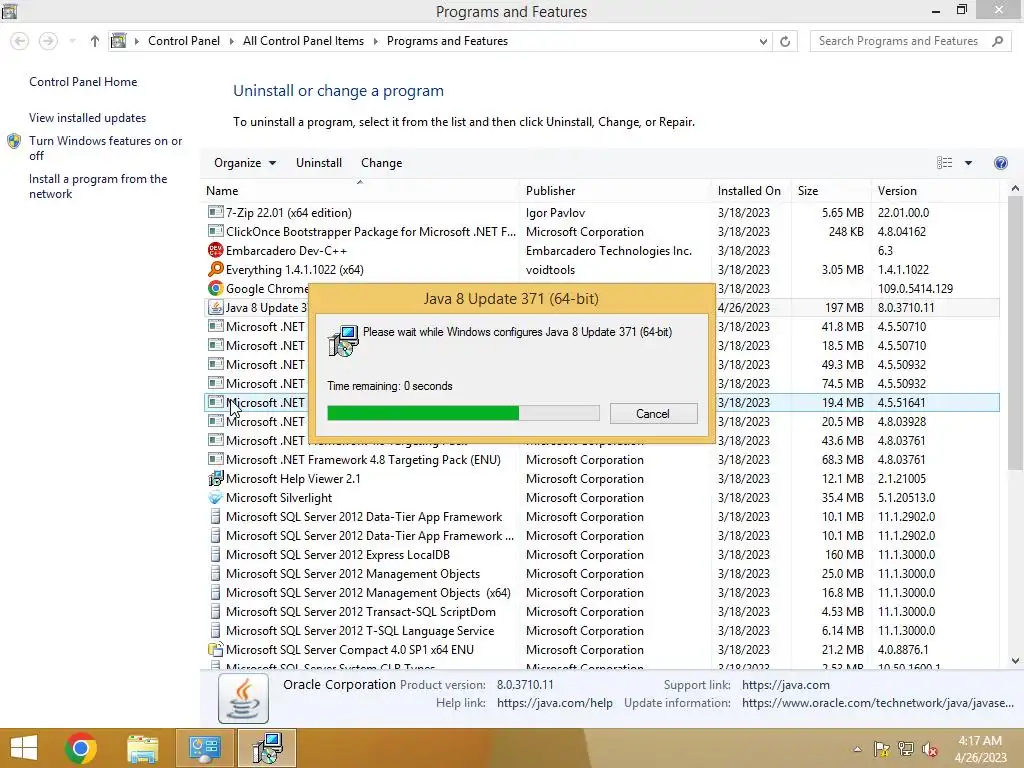Expand the All Control Panel Items breadcrumb arrow
This screenshot has width=1024, height=768.
pyautogui.click(x=376, y=41)
